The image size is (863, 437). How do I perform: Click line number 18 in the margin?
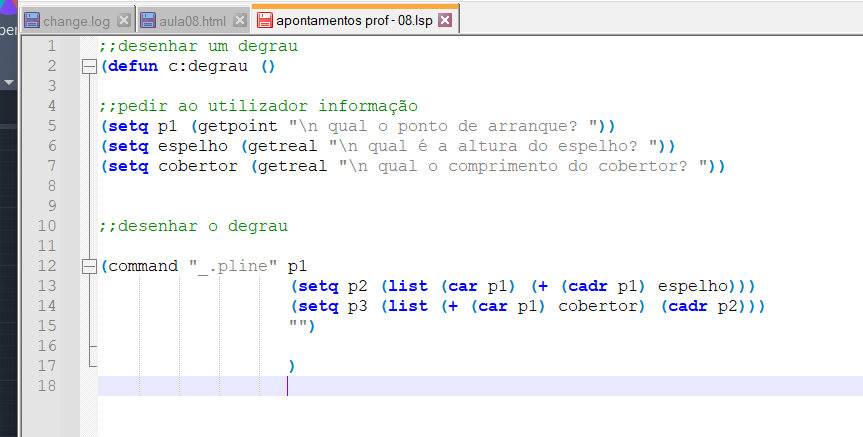(x=47, y=386)
